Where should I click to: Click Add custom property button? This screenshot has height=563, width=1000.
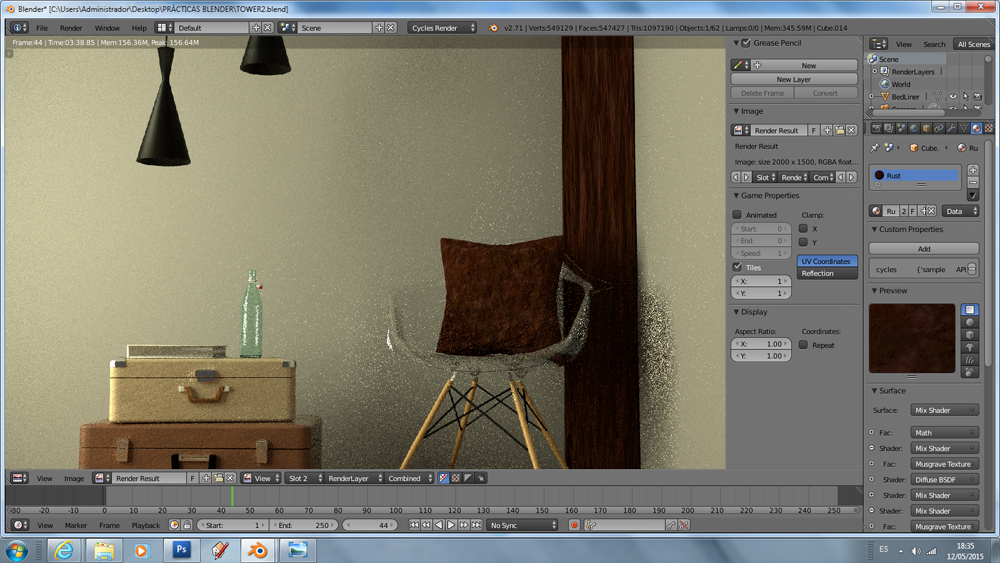coord(923,249)
